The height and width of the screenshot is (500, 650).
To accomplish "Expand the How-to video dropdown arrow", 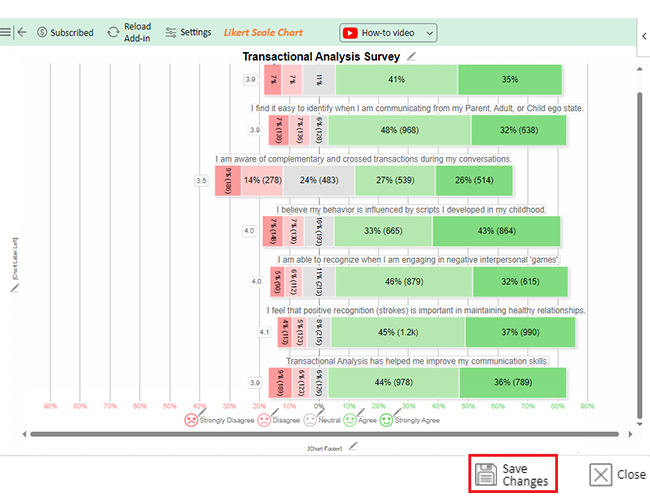I will click(429, 33).
